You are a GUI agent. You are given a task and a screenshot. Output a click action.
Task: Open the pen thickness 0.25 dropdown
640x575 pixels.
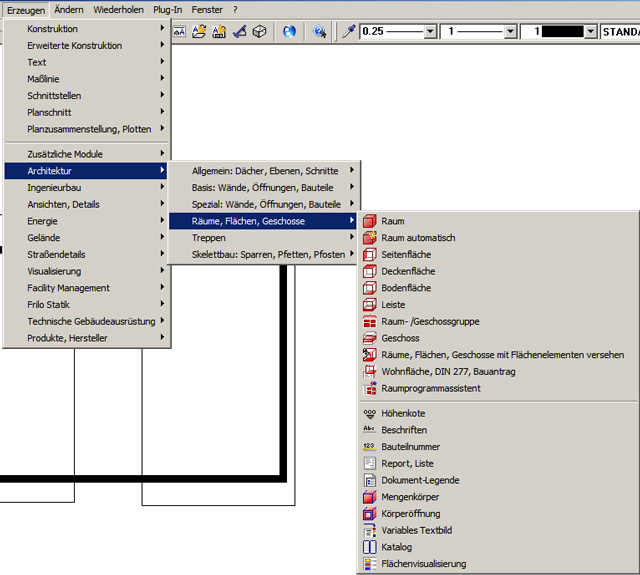click(x=430, y=32)
